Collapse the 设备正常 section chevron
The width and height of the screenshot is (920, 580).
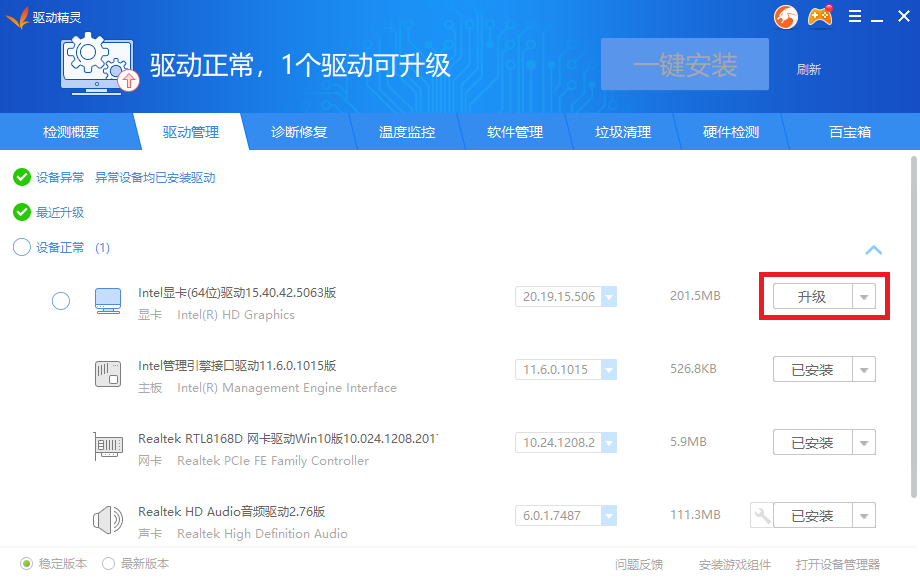tap(873, 250)
